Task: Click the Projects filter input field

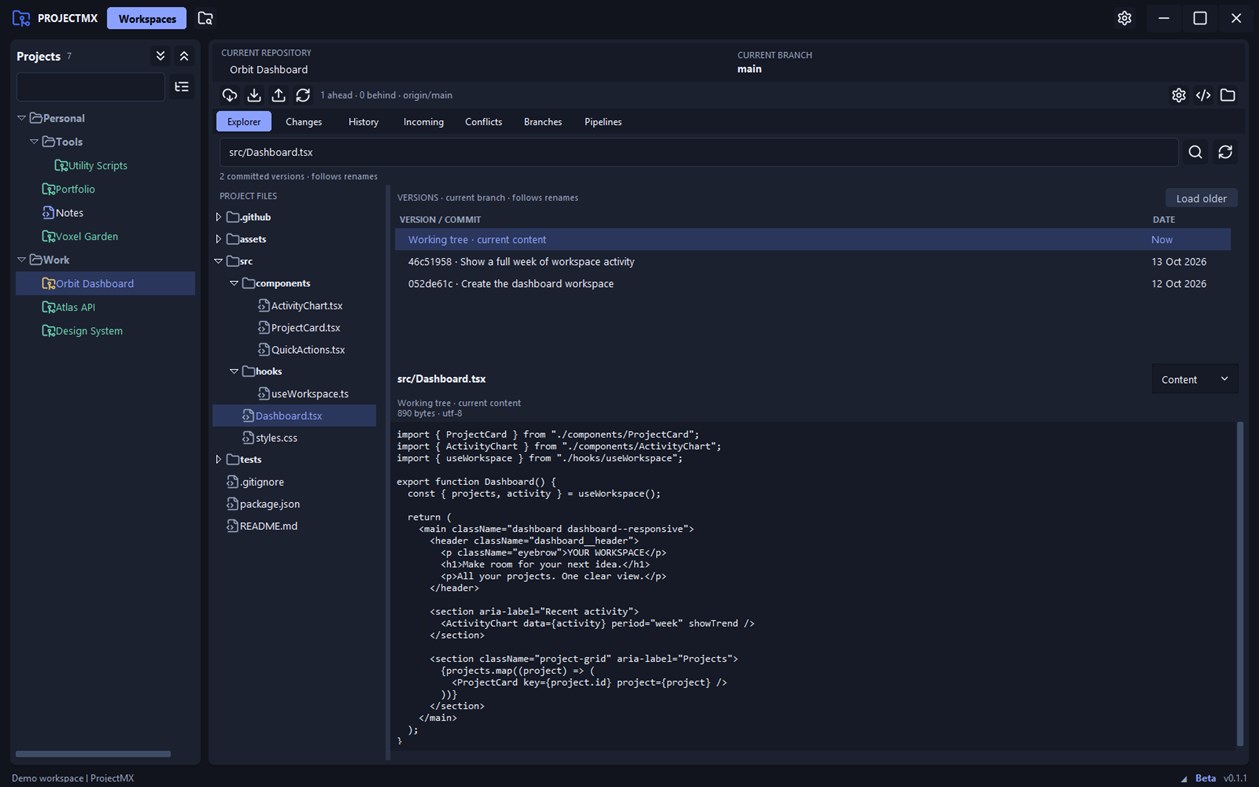Action: [90, 87]
